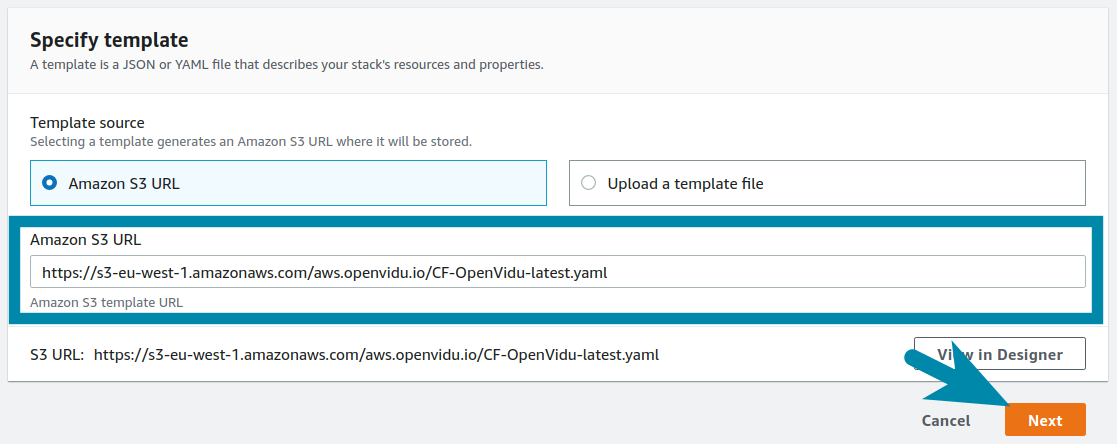Click the Template source section label
Viewport: 1117px width, 444px height.
[87, 123]
